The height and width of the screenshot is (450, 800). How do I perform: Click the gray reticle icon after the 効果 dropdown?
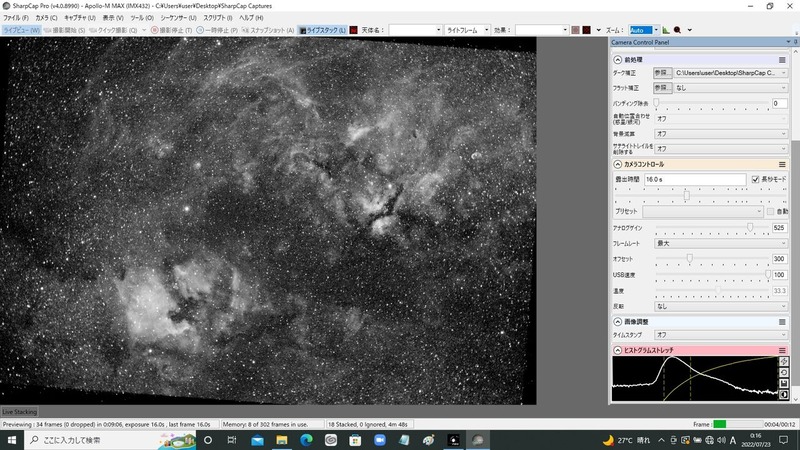[576, 30]
